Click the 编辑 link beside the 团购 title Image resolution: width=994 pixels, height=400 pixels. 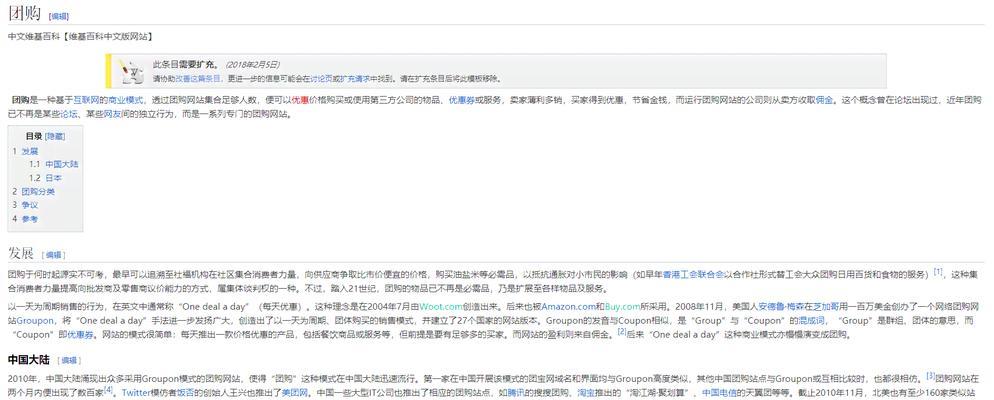coord(59,16)
